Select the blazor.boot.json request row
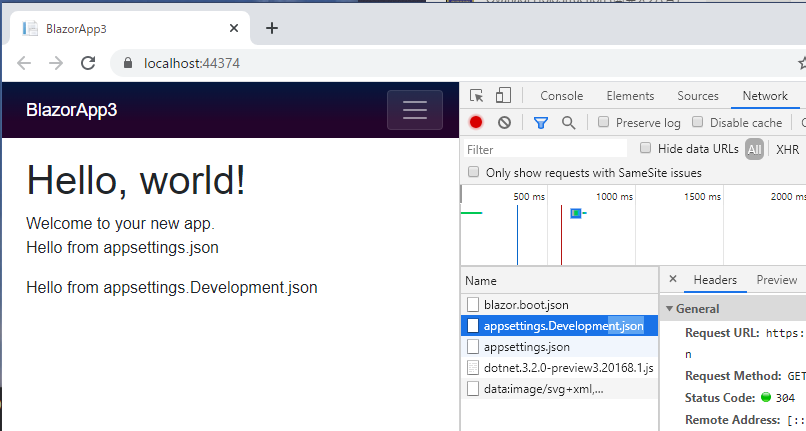Screen dimensions: 806x431 559,304
